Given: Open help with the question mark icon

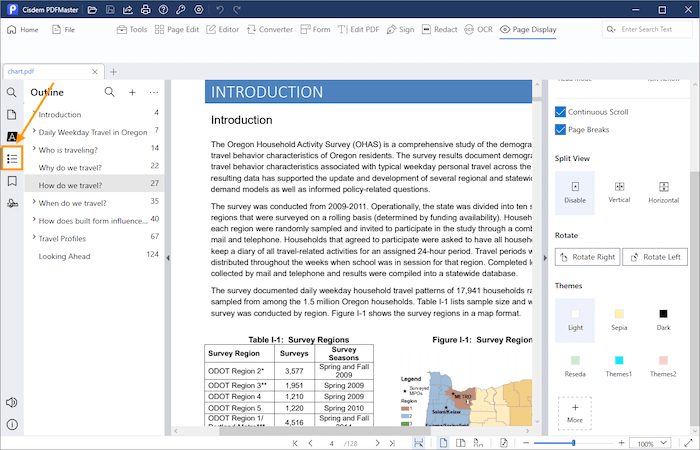Looking at the screenshot, I should (x=163, y=9).
